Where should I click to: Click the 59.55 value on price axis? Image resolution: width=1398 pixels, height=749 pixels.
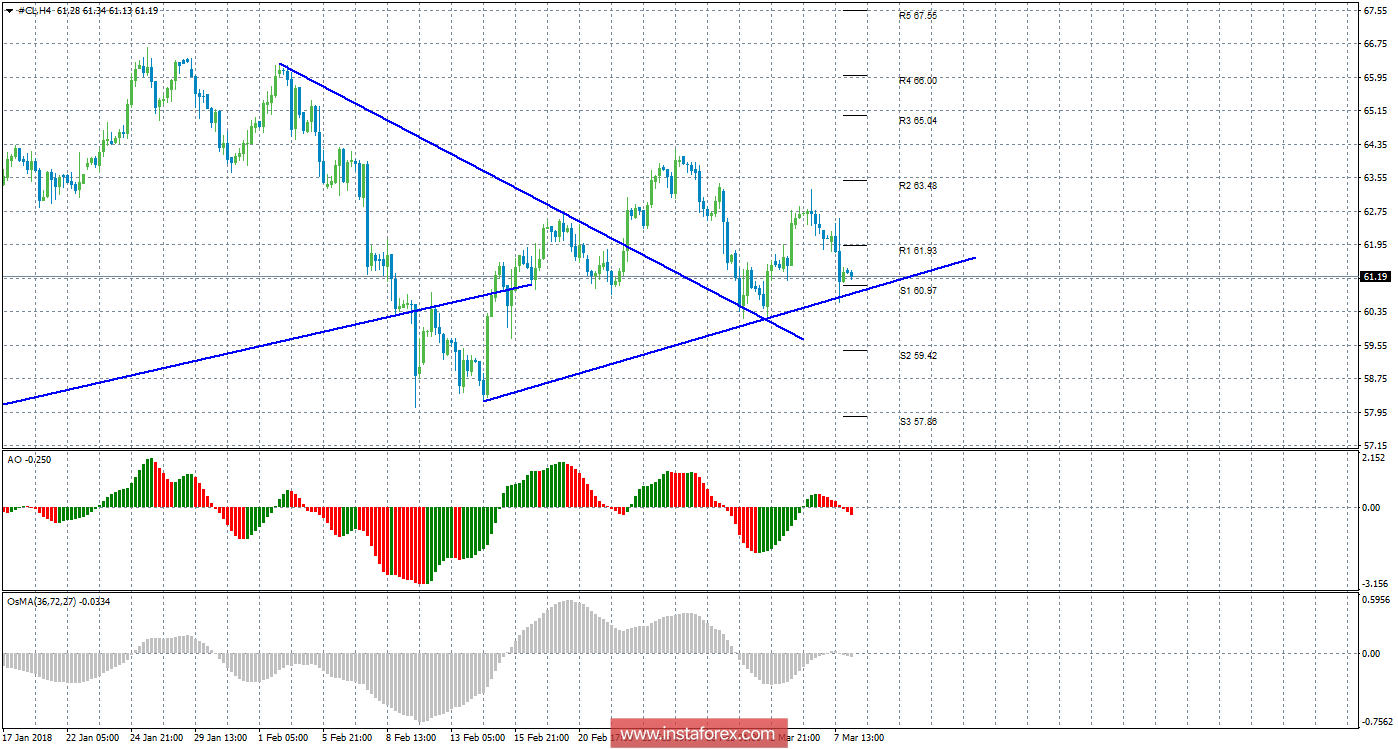pyautogui.click(x=1375, y=345)
